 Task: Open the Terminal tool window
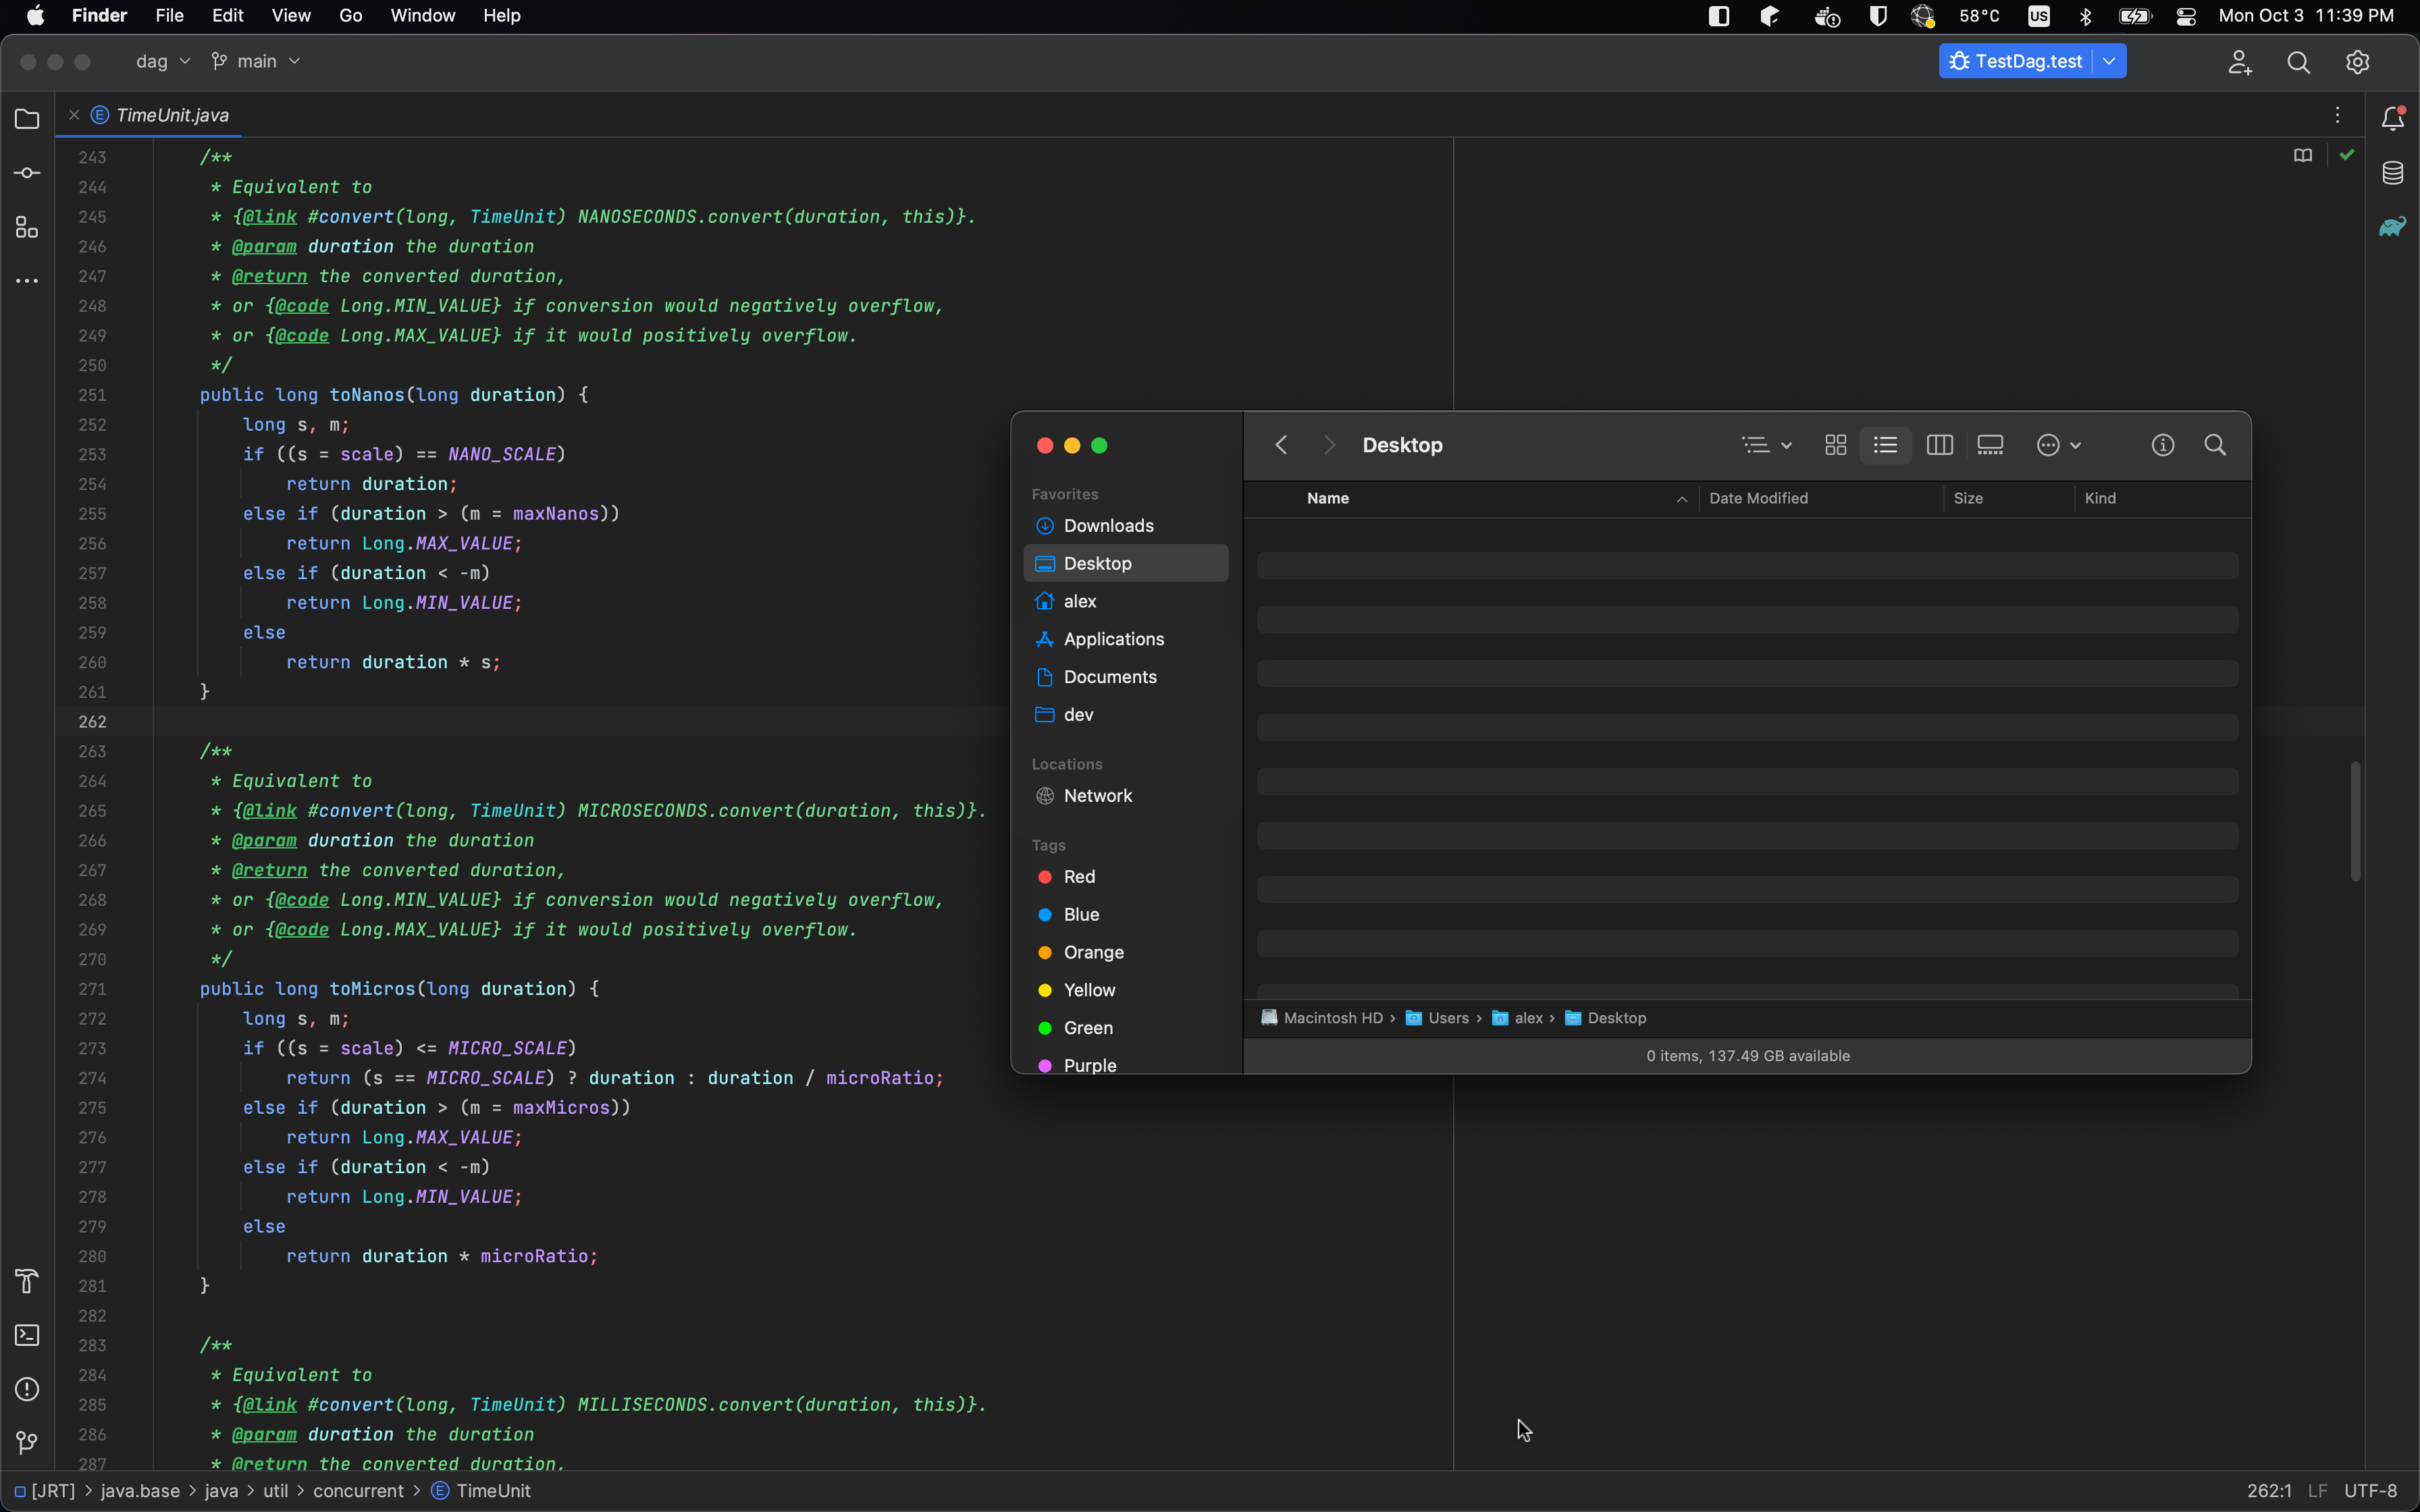pyautogui.click(x=27, y=1335)
